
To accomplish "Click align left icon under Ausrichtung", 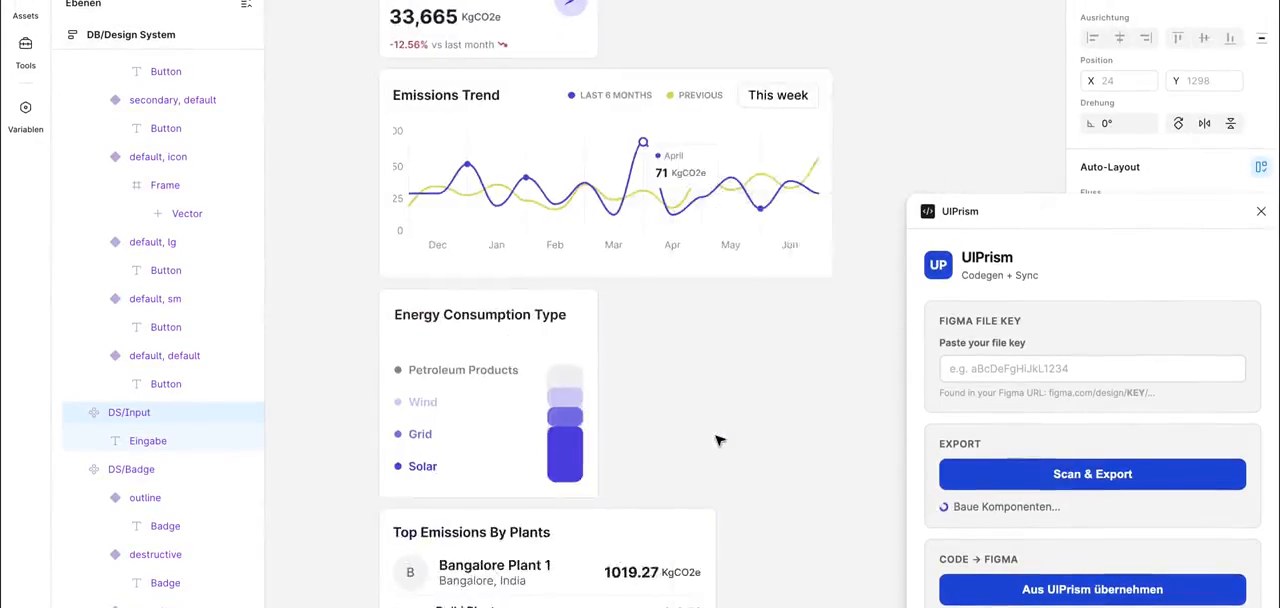I will point(1093,38).
